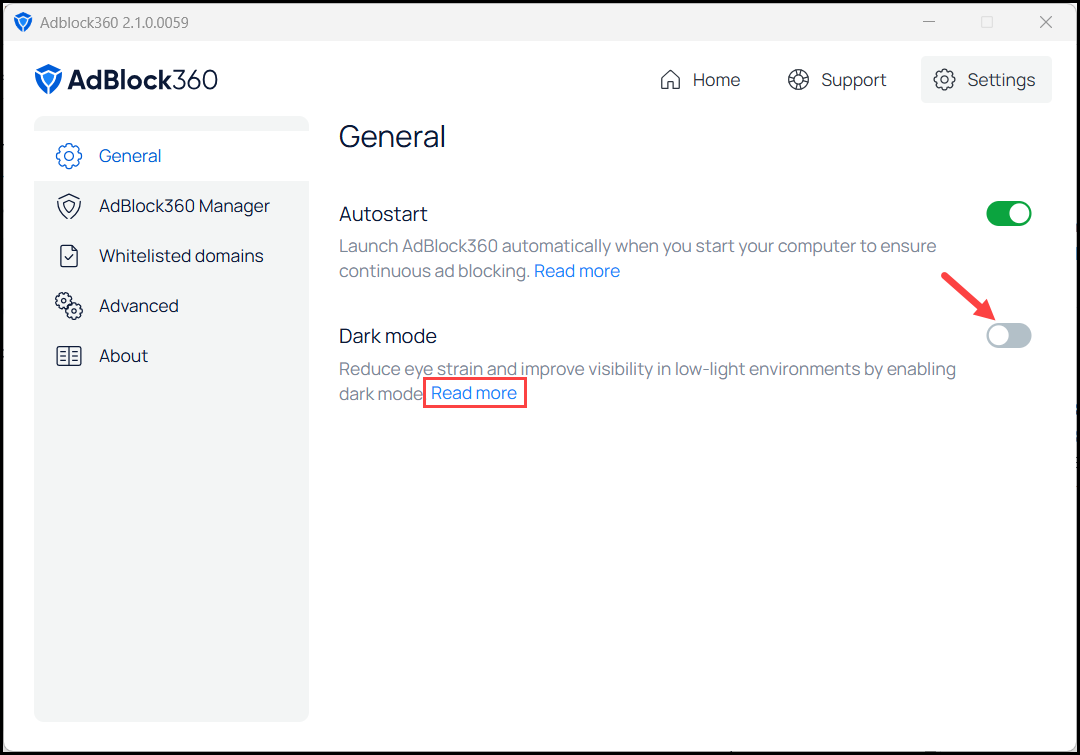Open Read more link under Dark mode
Screen dimensions: 1080x755
474,393
